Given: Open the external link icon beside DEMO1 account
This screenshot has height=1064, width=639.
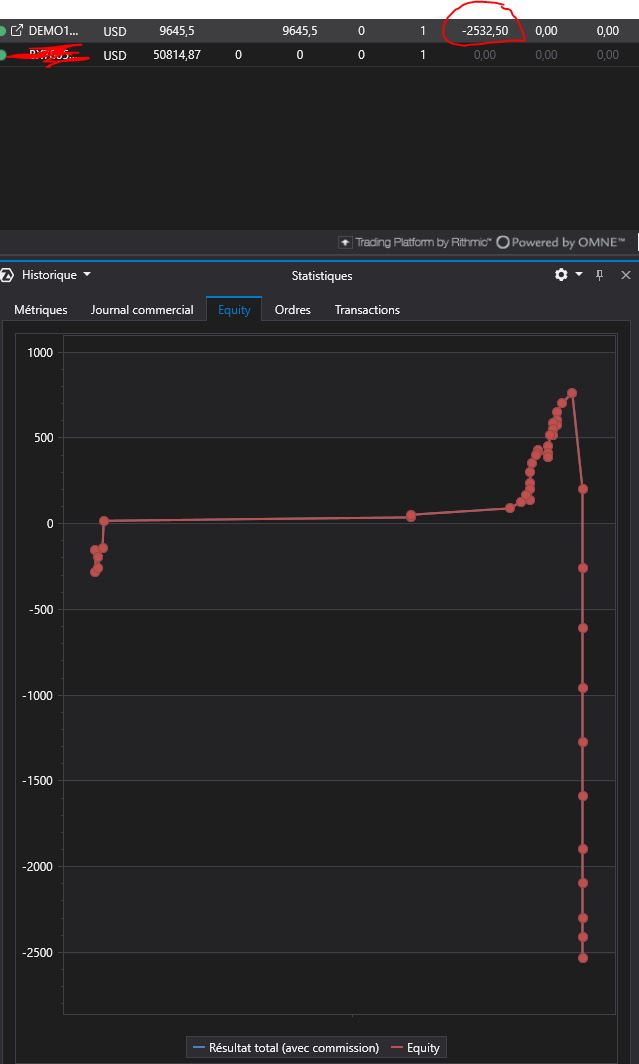Looking at the screenshot, I should (x=18, y=31).
